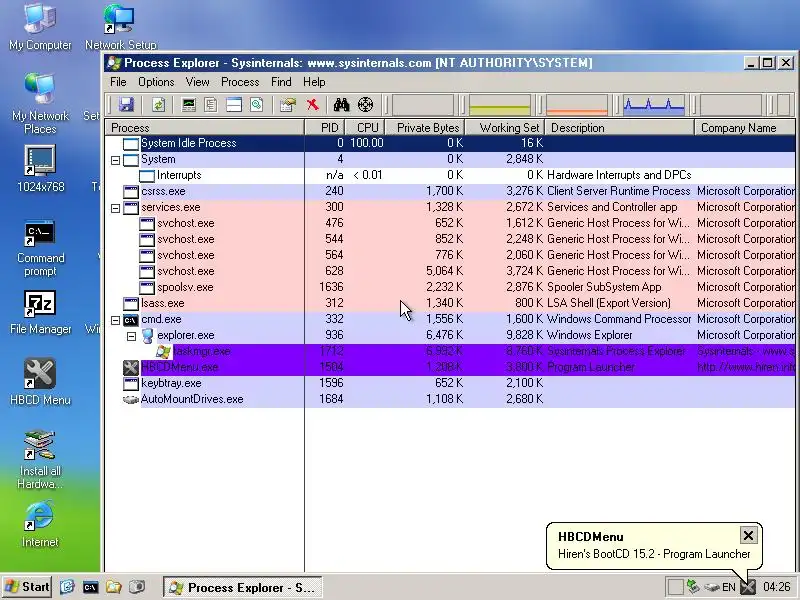Click the Save toolbar icon
The width and height of the screenshot is (800, 600).
[126, 105]
